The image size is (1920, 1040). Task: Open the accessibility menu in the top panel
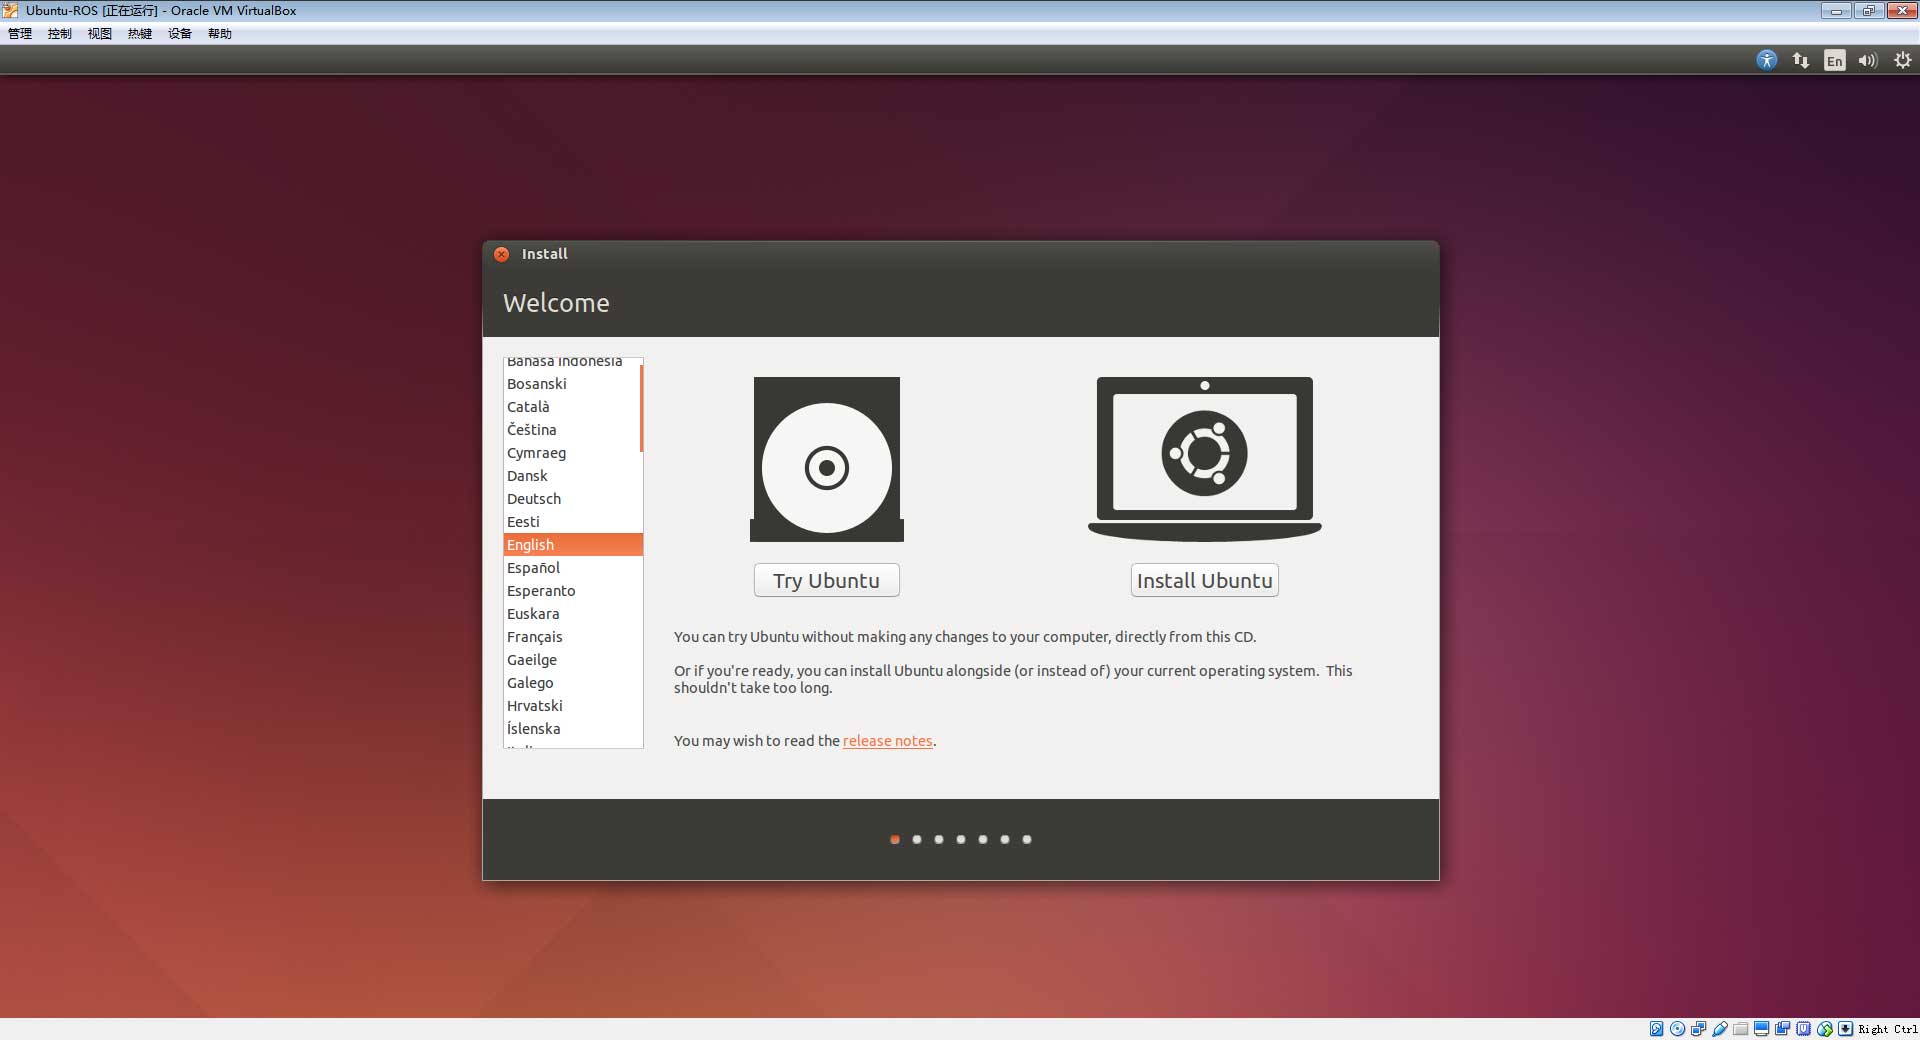pos(1767,60)
